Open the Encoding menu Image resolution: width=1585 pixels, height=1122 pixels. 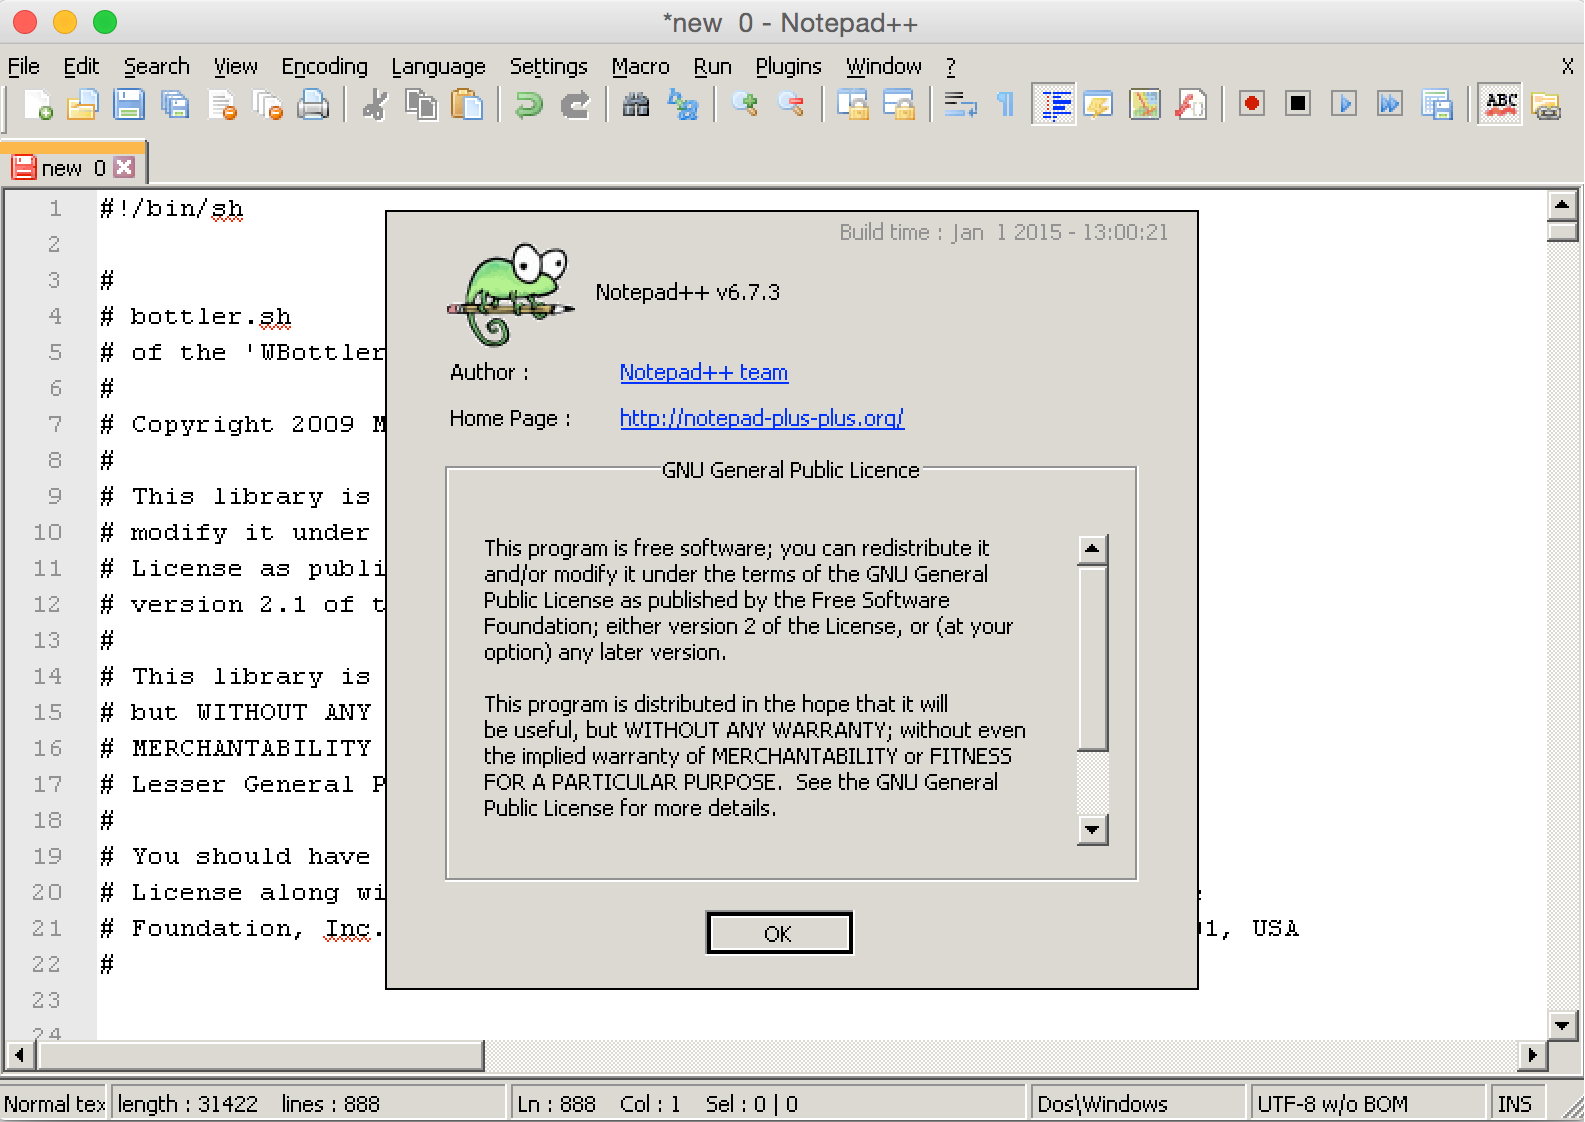click(325, 66)
